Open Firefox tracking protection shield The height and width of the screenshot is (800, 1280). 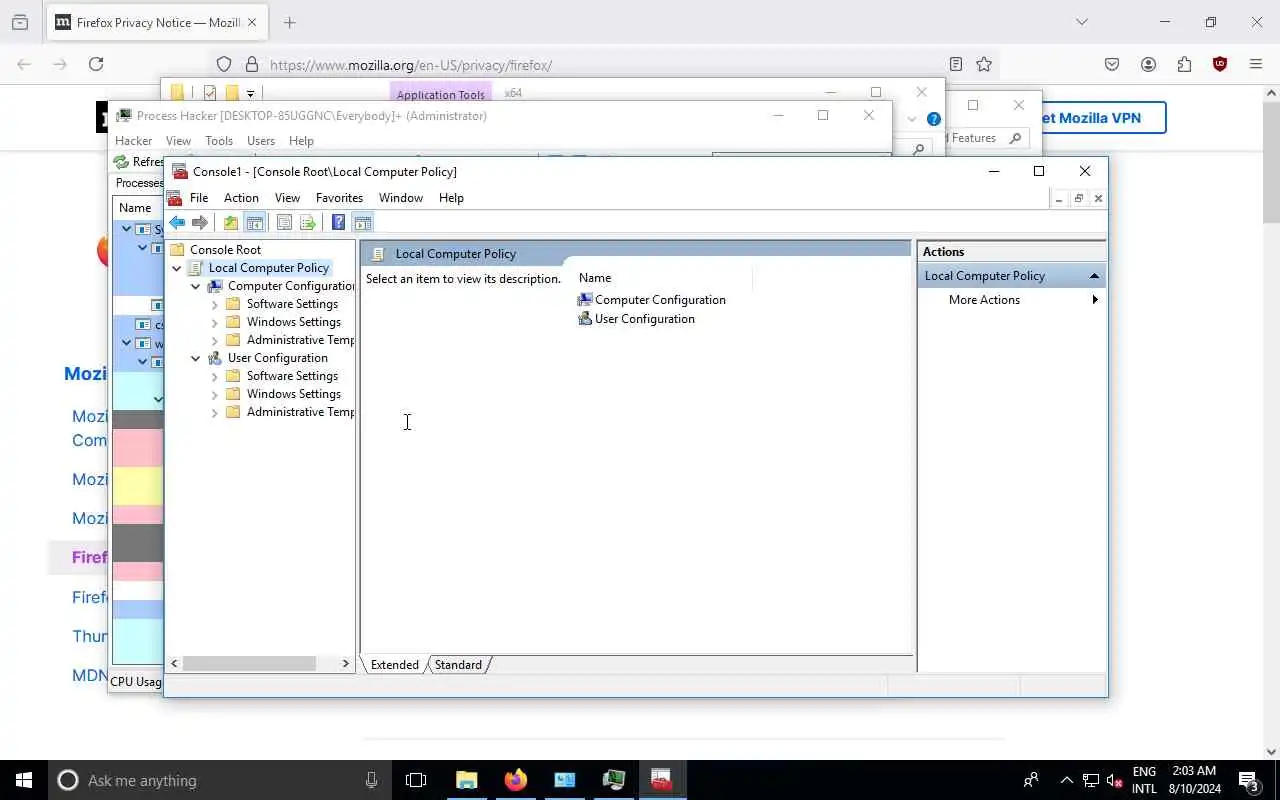click(x=224, y=64)
